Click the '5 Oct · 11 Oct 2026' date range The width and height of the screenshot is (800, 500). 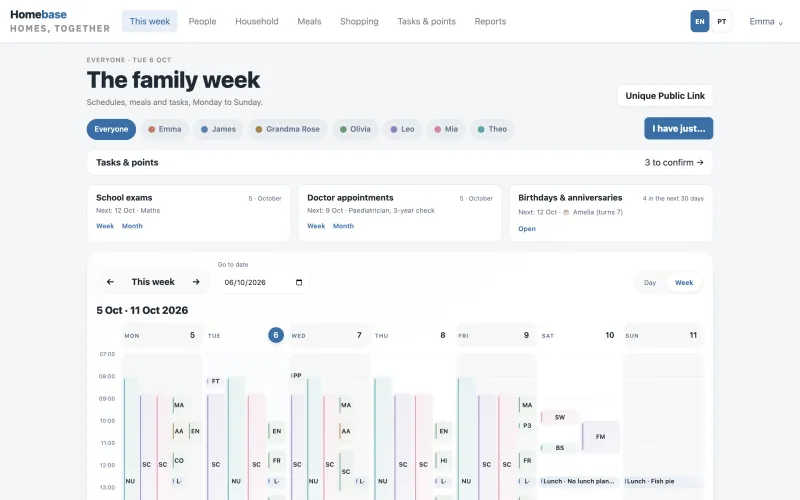(x=142, y=310)
